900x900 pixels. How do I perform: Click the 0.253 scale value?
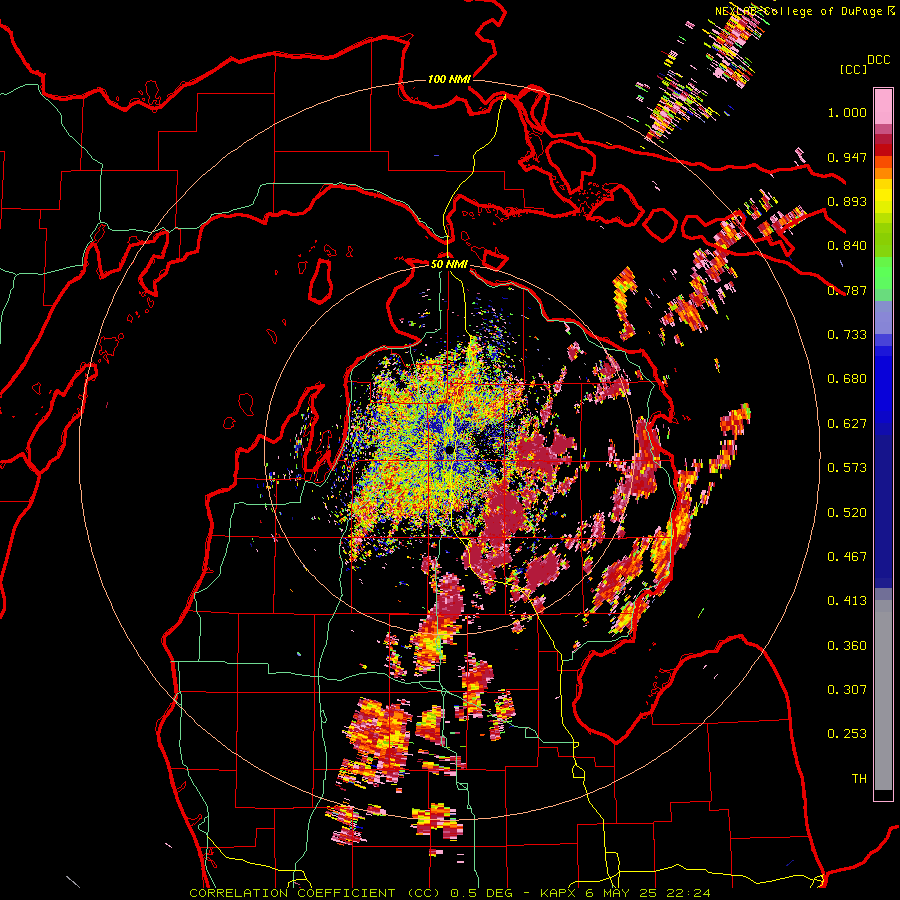coord(847,734)
